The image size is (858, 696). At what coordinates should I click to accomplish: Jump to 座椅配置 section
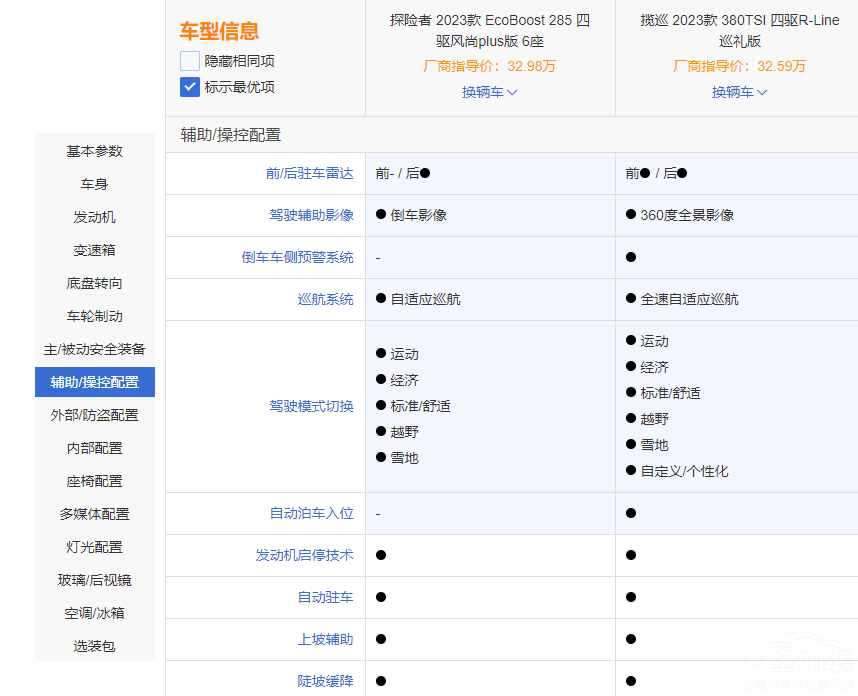coord(95,481)
